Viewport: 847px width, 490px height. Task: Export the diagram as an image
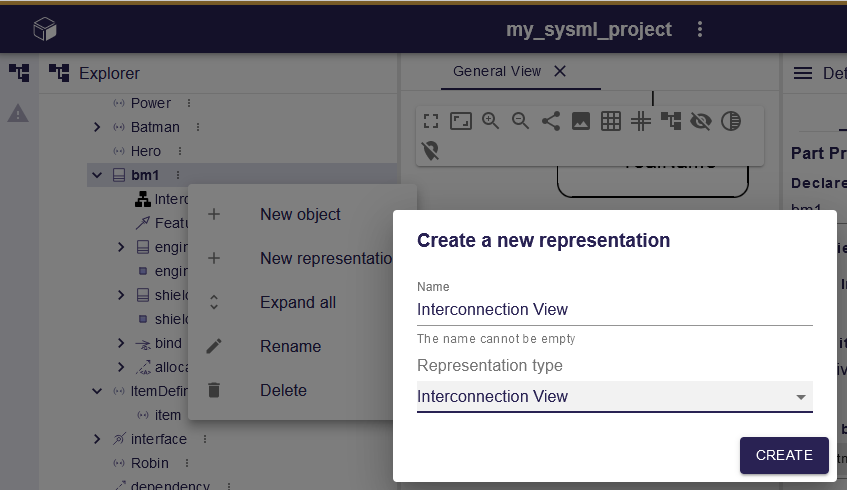[581, 121]
